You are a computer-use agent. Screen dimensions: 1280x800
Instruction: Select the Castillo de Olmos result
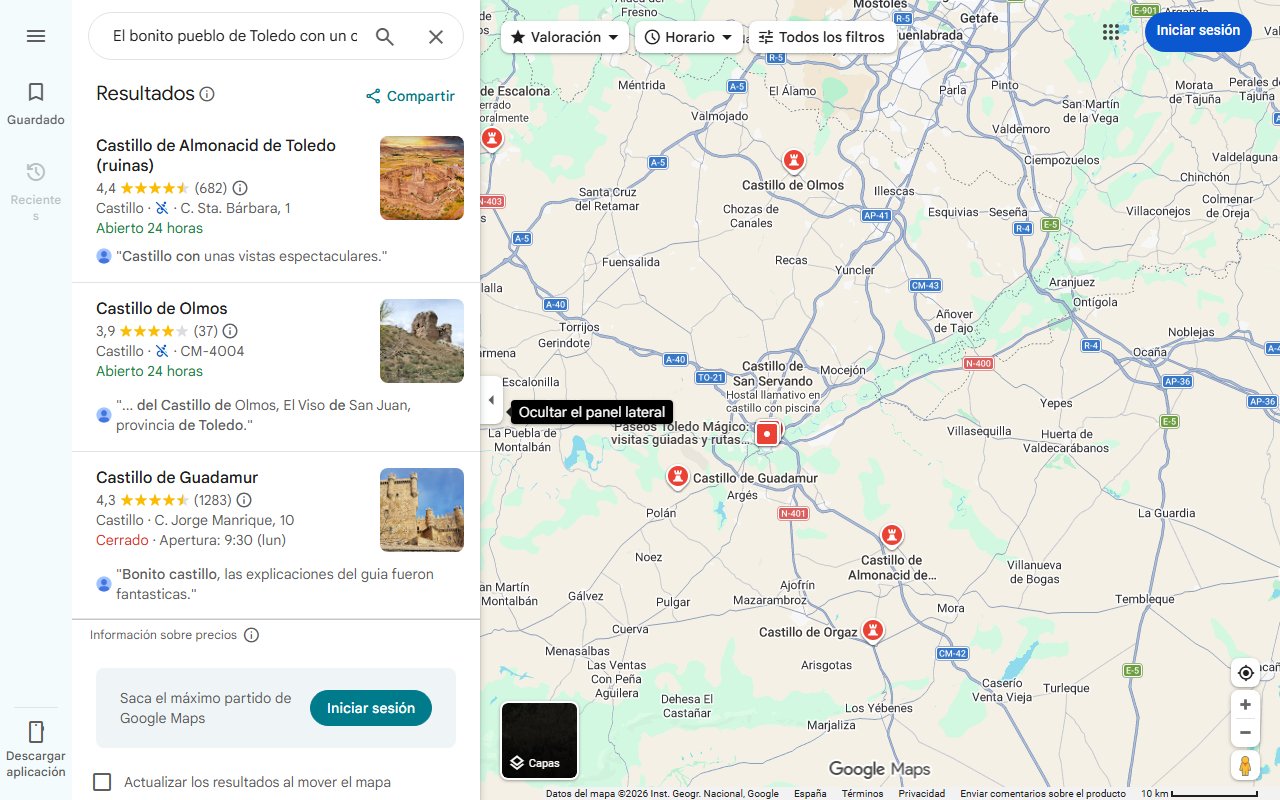[x=162, y=308]
